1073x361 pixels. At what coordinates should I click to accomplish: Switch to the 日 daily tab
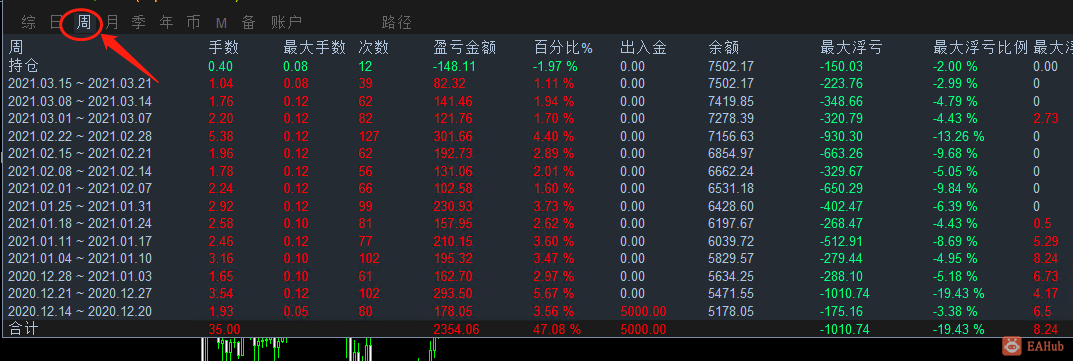(x=56, y=23)
